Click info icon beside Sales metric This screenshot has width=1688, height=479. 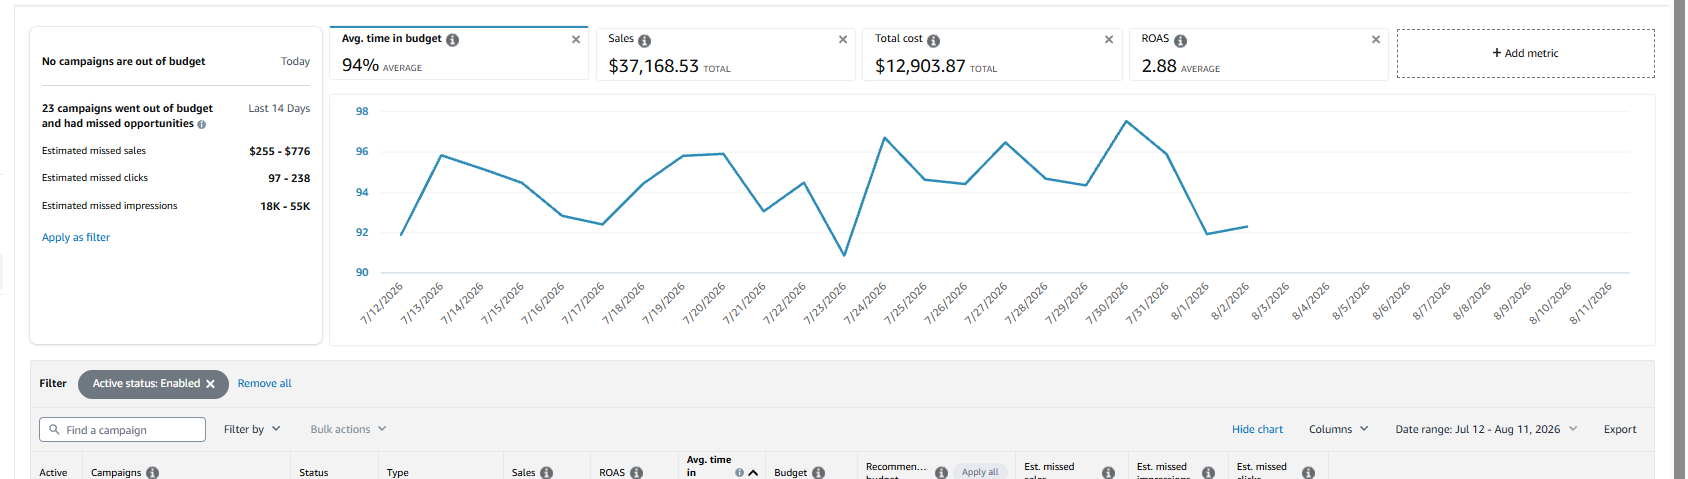point(645,41)
